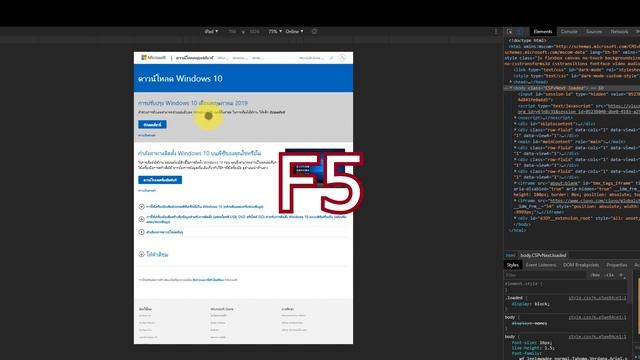Click the first body rule stylesheet source link
Viewport: 640px width, 360px height.
click(597, 317)
